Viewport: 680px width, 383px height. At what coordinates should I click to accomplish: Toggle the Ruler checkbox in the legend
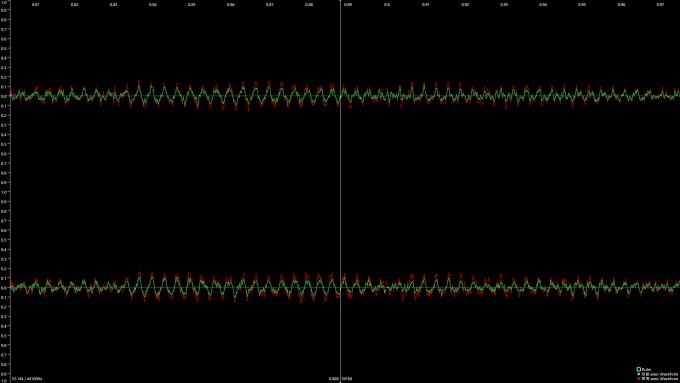[x=639, y=369]
